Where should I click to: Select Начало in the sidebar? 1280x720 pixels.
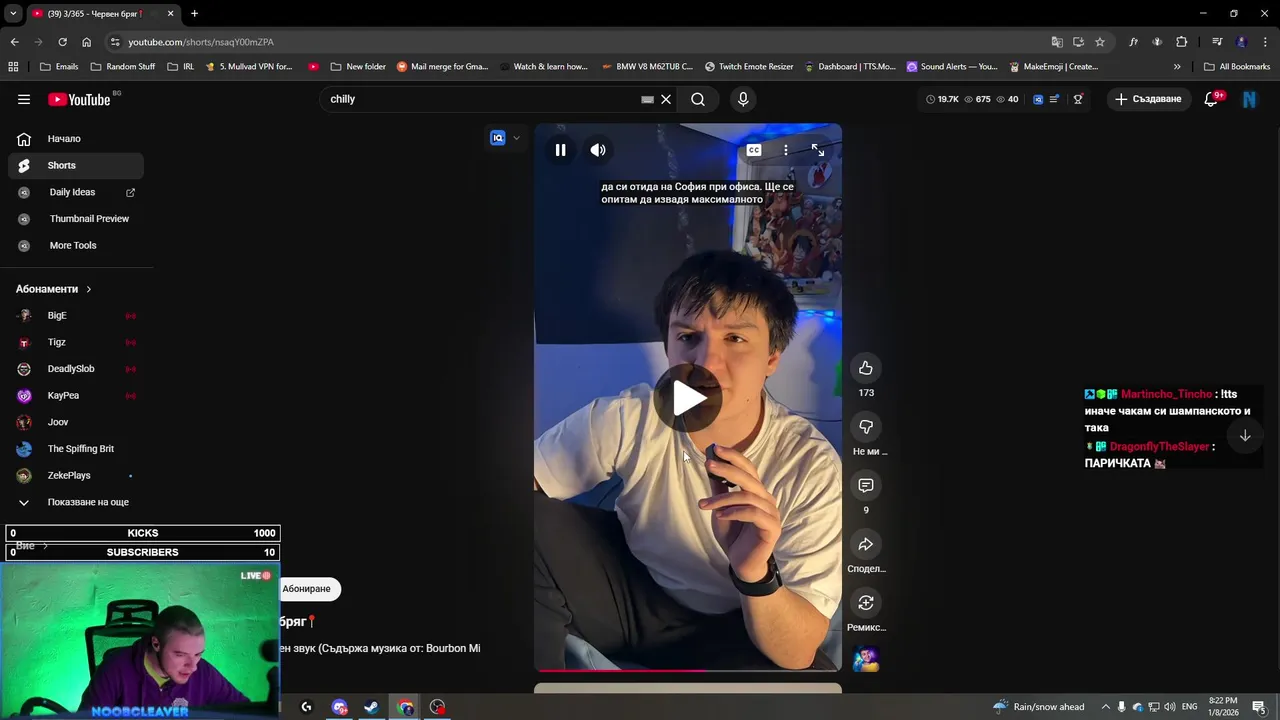pos(76,139)
